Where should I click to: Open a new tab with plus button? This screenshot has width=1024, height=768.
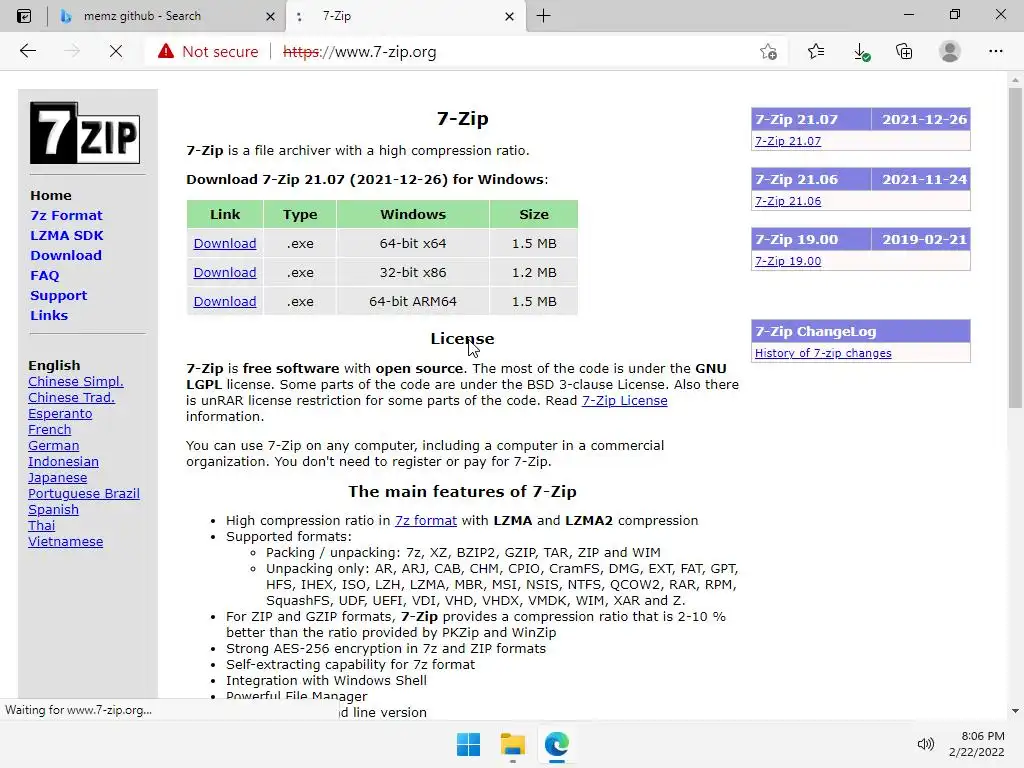pos(543,16)
